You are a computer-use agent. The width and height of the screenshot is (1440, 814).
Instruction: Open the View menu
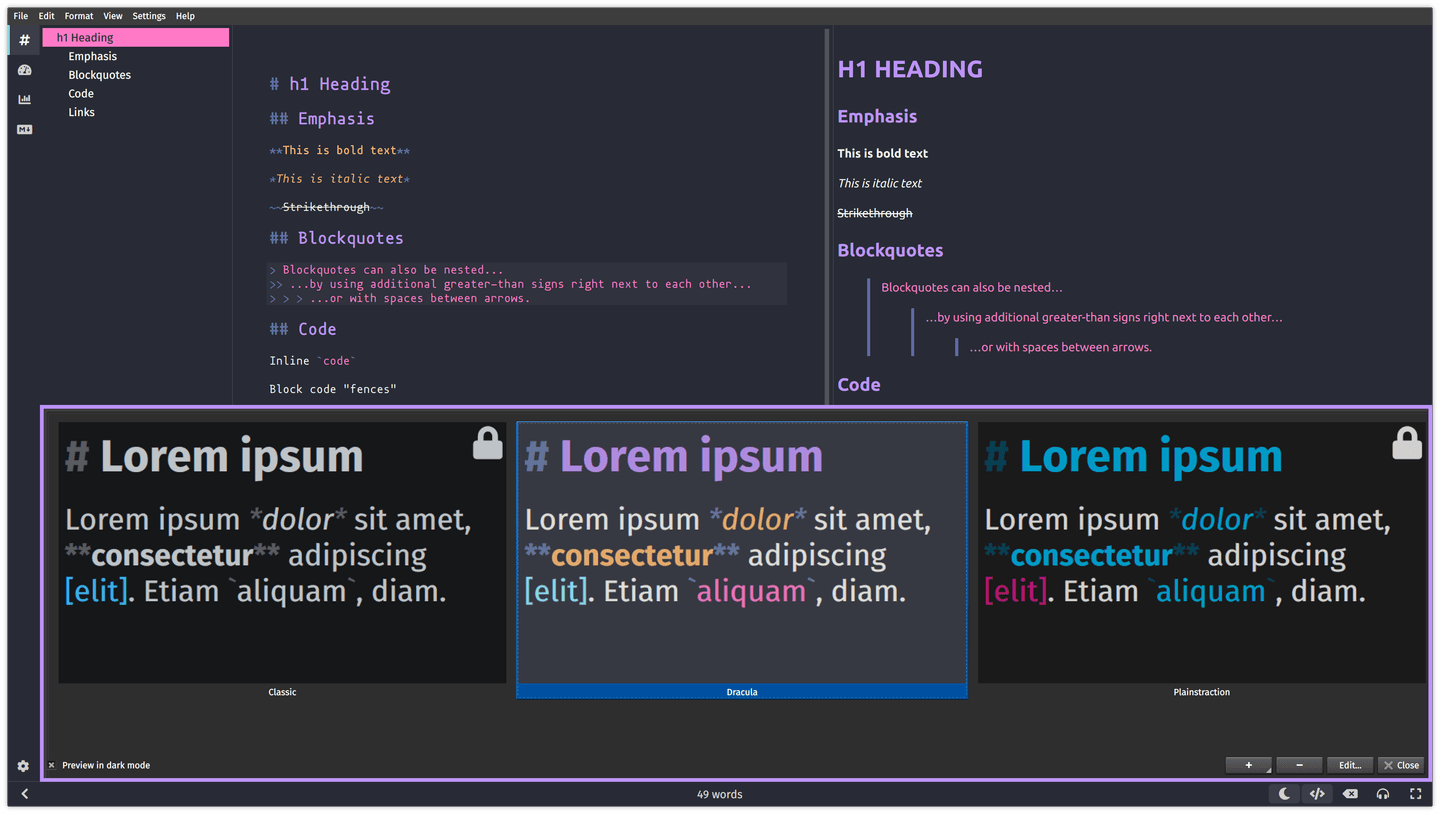(x=113, y=16)
